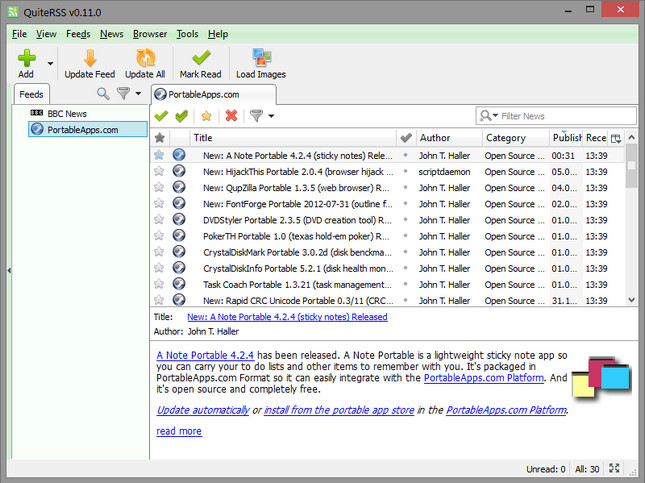Image resolution: width=645 pixels, height=483 pixels.
Task: Click the Unread: 0 status bar counter
Action: [x=545, y=469]
